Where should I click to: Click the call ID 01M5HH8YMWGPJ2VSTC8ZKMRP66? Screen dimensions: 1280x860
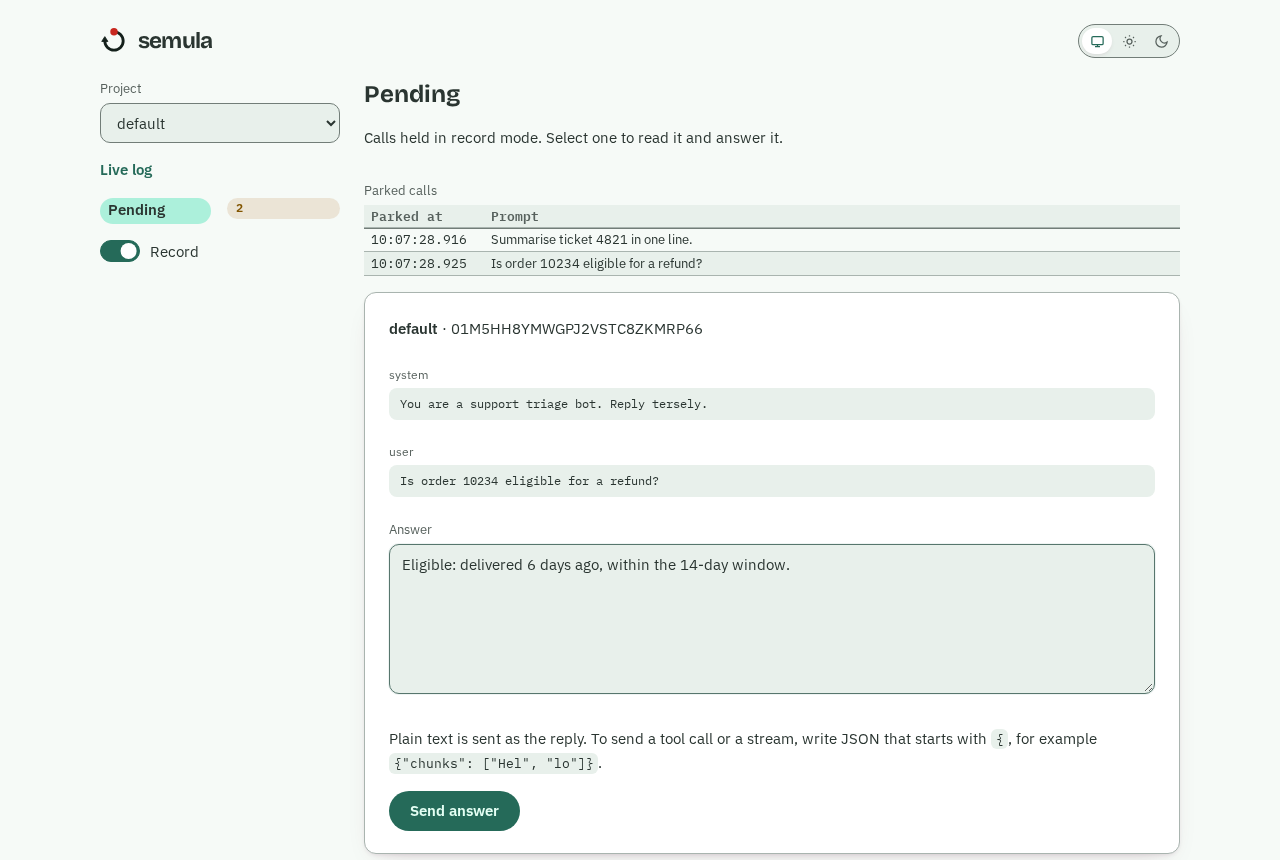tap(577, 329)
